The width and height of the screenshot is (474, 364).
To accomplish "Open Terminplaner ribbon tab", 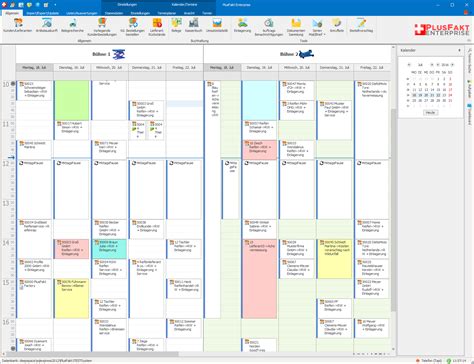I will [167, 13].
